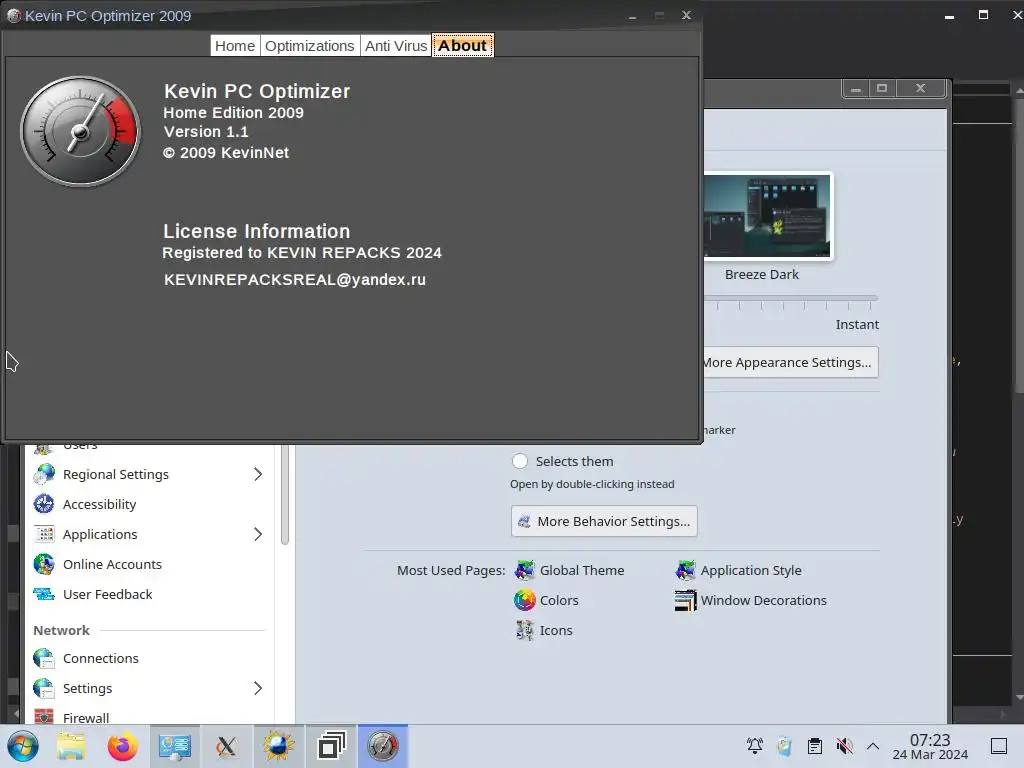
Task: Adjust the animation speed slider near Instant
Action: [x=790, y=299]
